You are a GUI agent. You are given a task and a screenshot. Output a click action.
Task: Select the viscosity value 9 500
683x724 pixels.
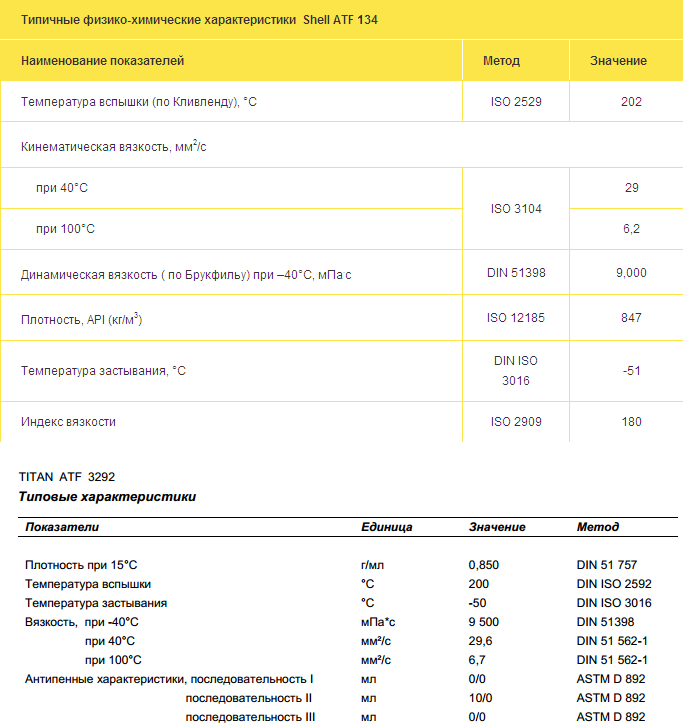[x=484, y=622]
